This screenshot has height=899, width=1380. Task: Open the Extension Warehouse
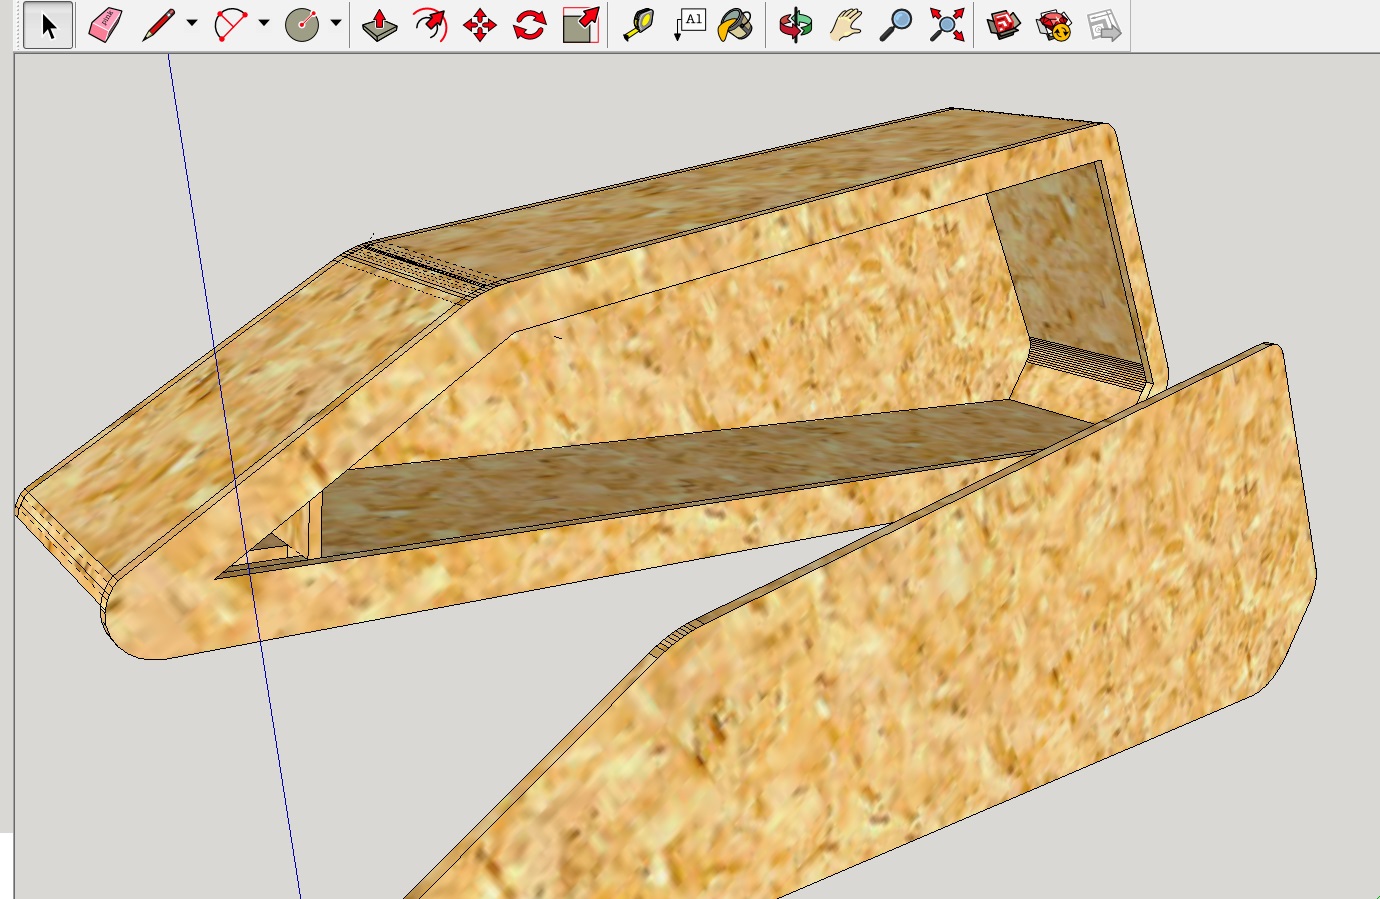point(1054,25)
